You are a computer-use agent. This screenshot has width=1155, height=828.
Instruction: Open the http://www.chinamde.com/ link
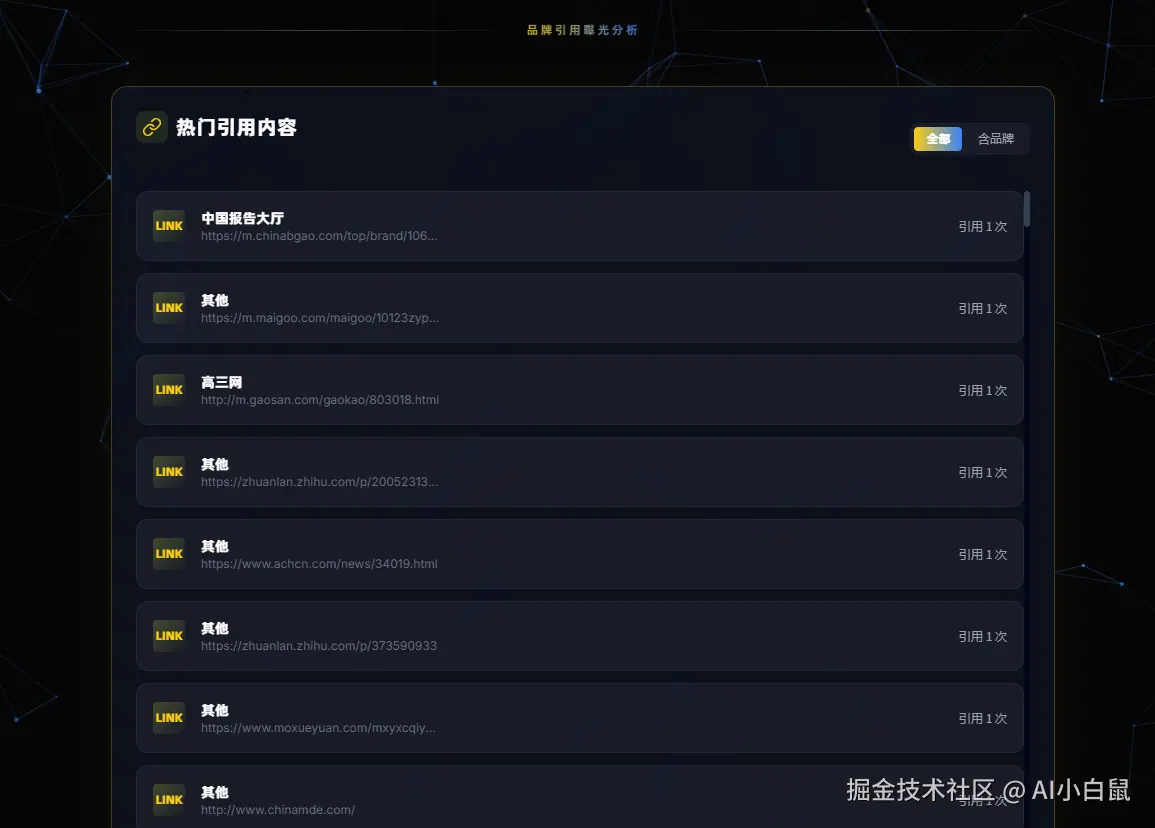click(x=278, y=810)
